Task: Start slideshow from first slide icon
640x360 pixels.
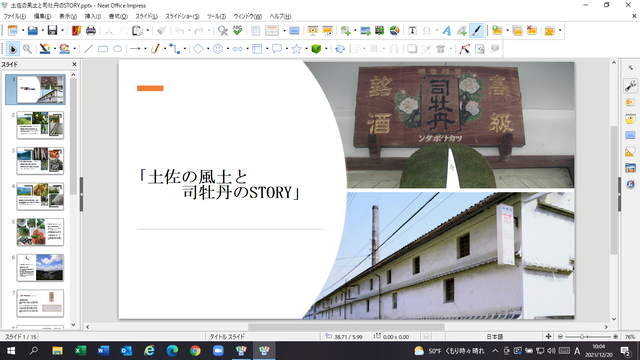Action: tap(313, 31)
